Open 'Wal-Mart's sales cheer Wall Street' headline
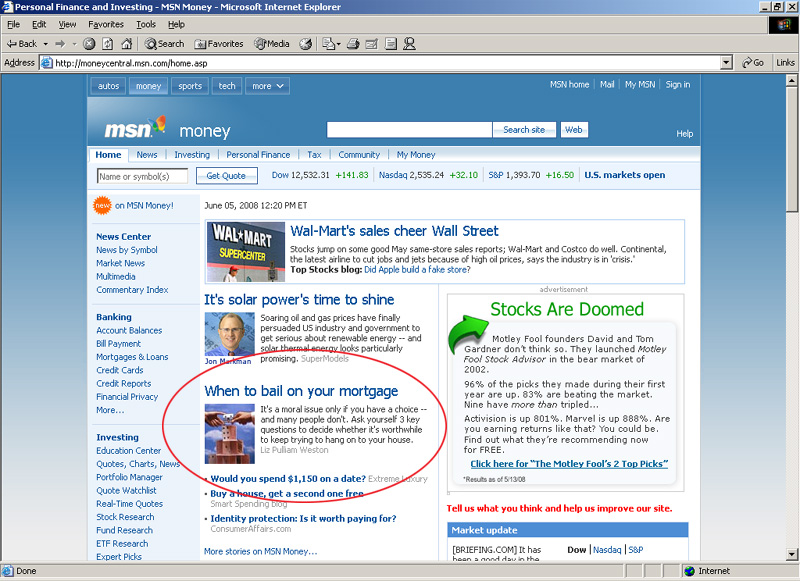Screen dimensions: 800x581 pos(394,231)
